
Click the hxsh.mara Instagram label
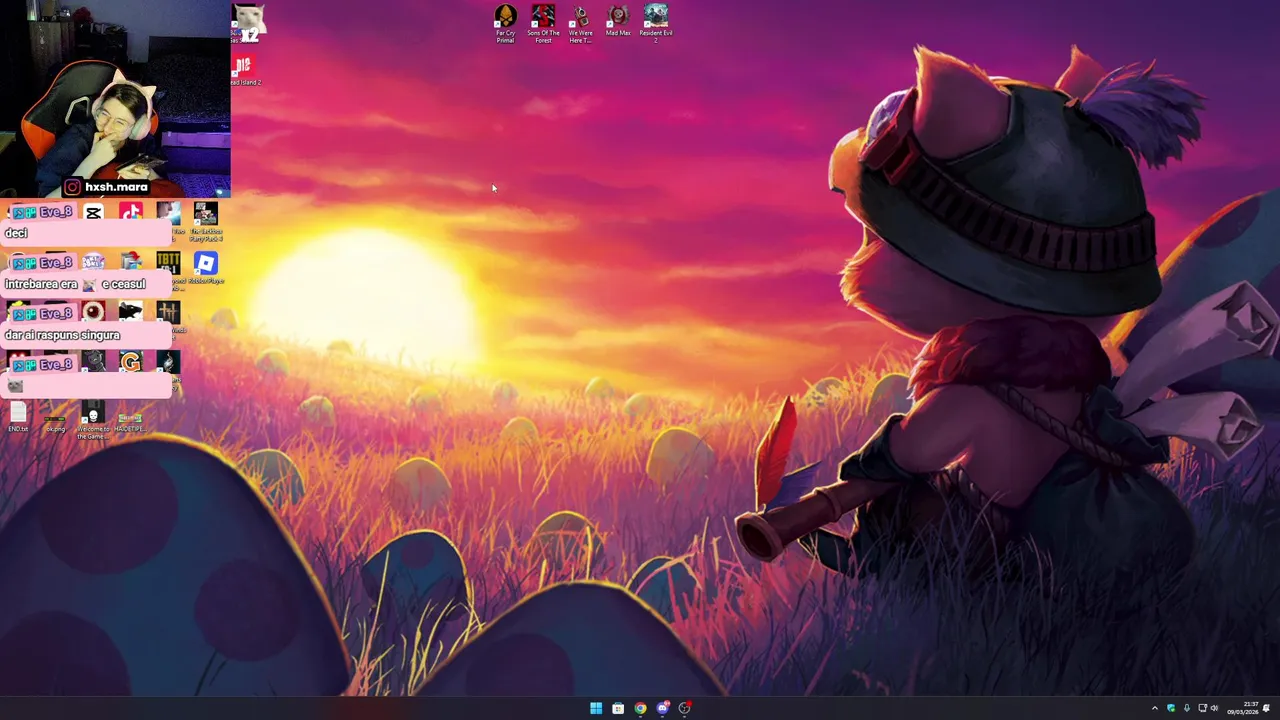click(x=106, y=187)
